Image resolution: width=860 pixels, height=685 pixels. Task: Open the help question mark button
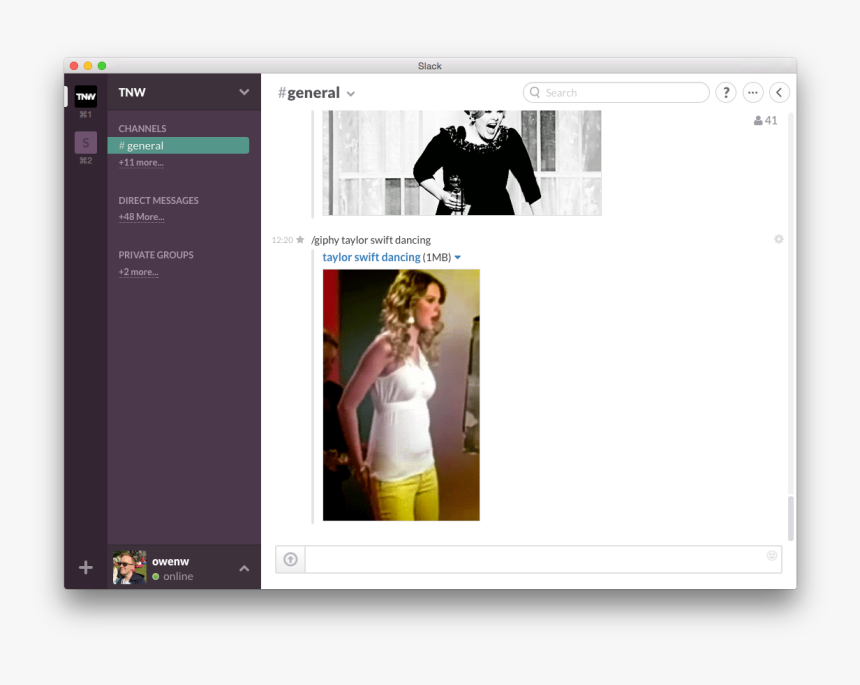point(726,93)
